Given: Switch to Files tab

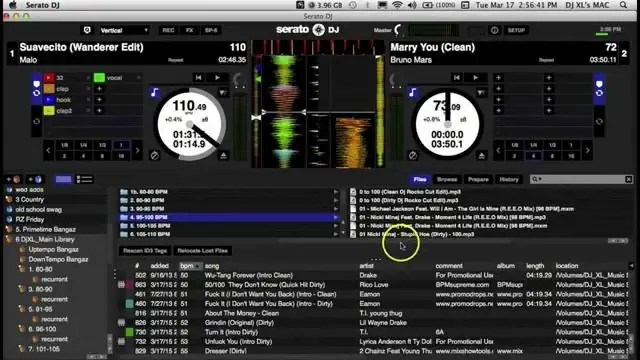Looking at the screenshot, I should [420, 179].
